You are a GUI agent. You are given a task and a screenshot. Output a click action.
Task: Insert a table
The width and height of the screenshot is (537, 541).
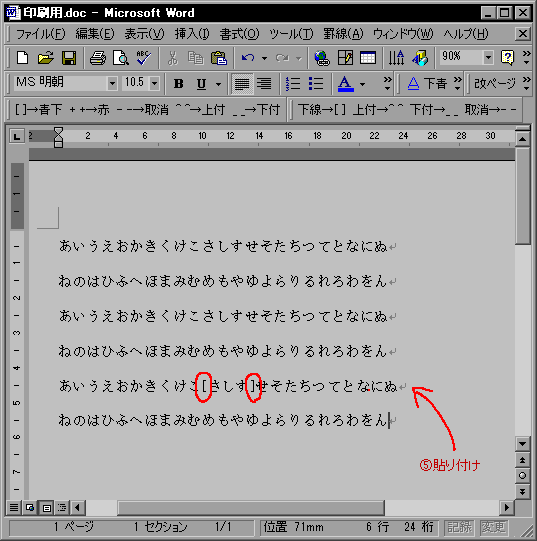tap(368, 58)
